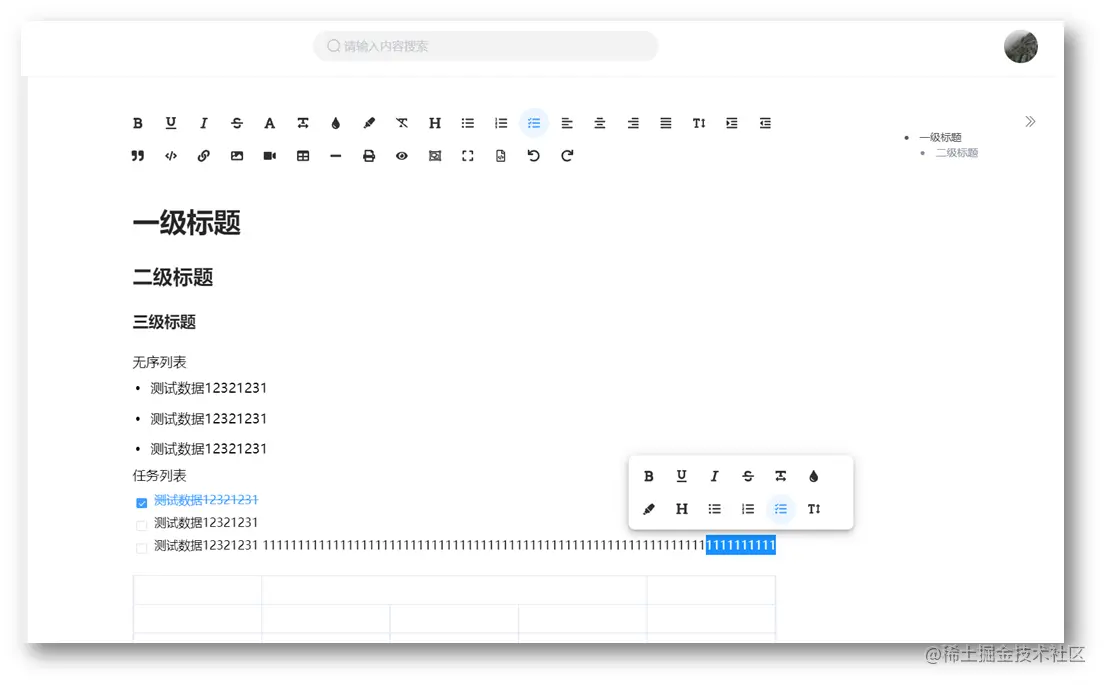Image resolution: width=1106 pixels, height=685 pixels.
Task: Apply bullet list from floating bubble menu
Action: coord(715,509)
